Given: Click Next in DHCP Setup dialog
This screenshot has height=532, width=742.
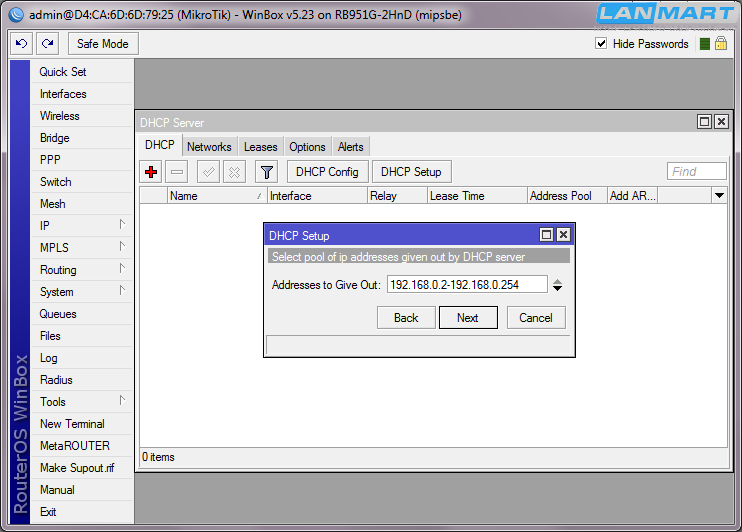Looking at the screenshot, I should click(468, 318).
